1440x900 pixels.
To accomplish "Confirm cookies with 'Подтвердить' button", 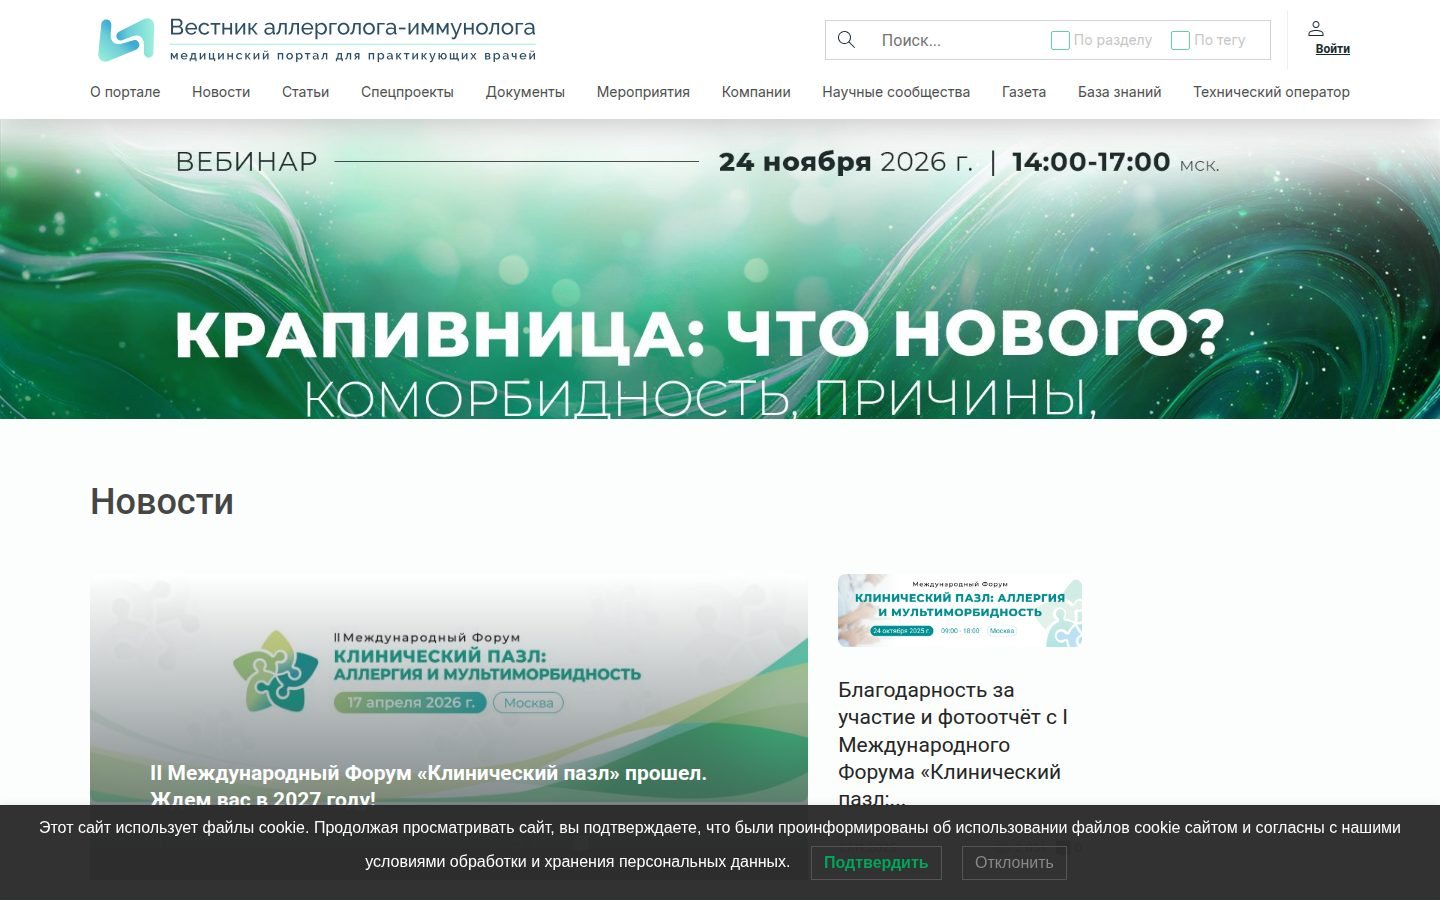I will click(x=876, y=862).
